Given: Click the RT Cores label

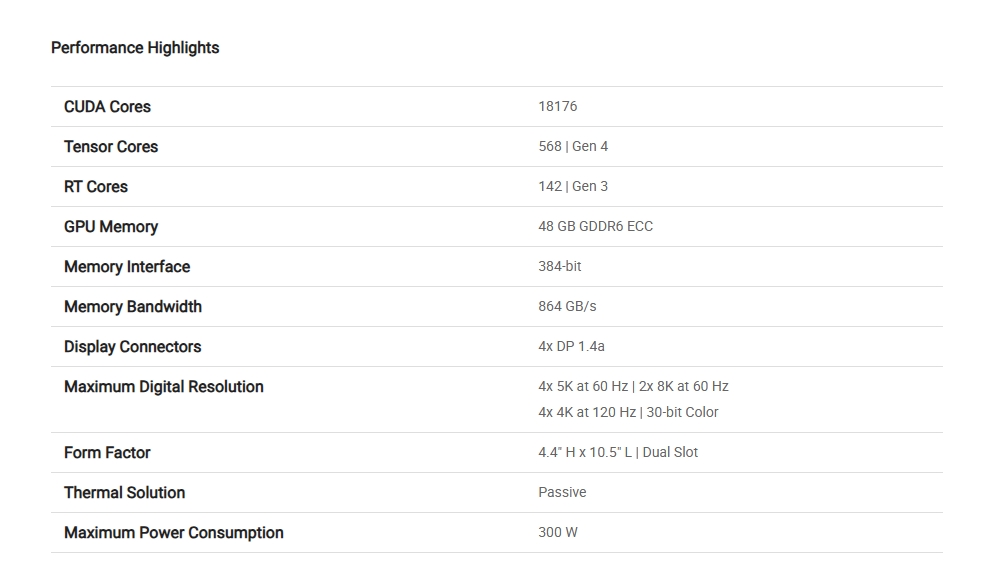Looking at the screenshot, I should [x=96, y=187].
